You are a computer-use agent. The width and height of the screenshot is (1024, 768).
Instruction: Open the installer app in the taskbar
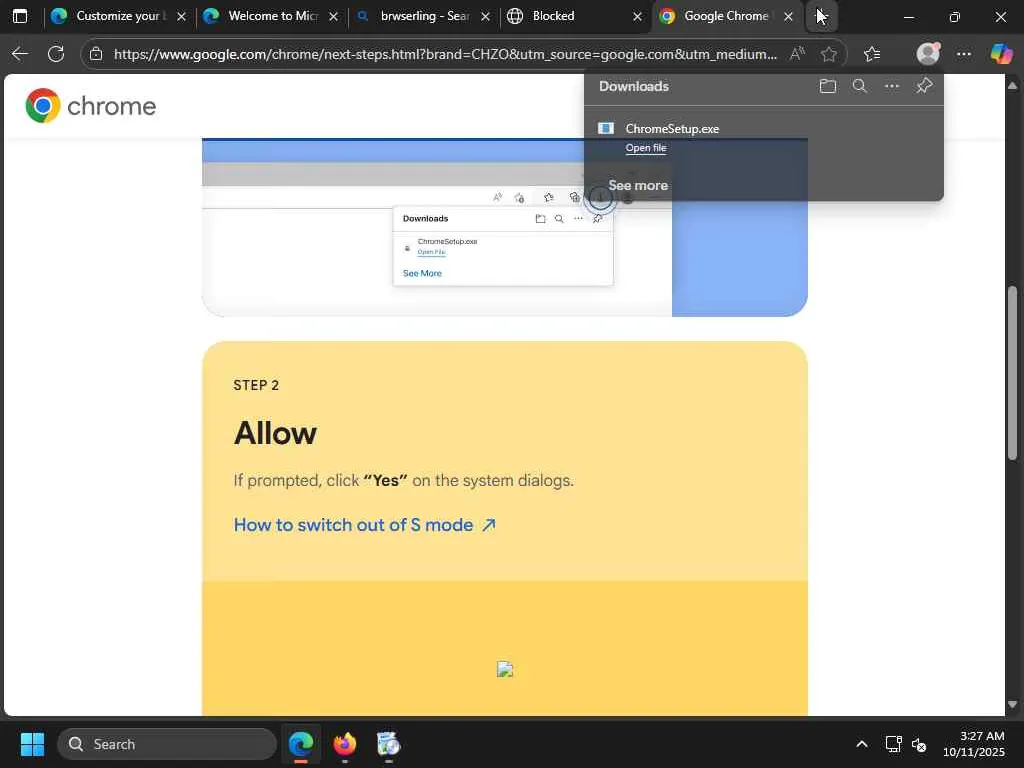(x=388, y=744)
